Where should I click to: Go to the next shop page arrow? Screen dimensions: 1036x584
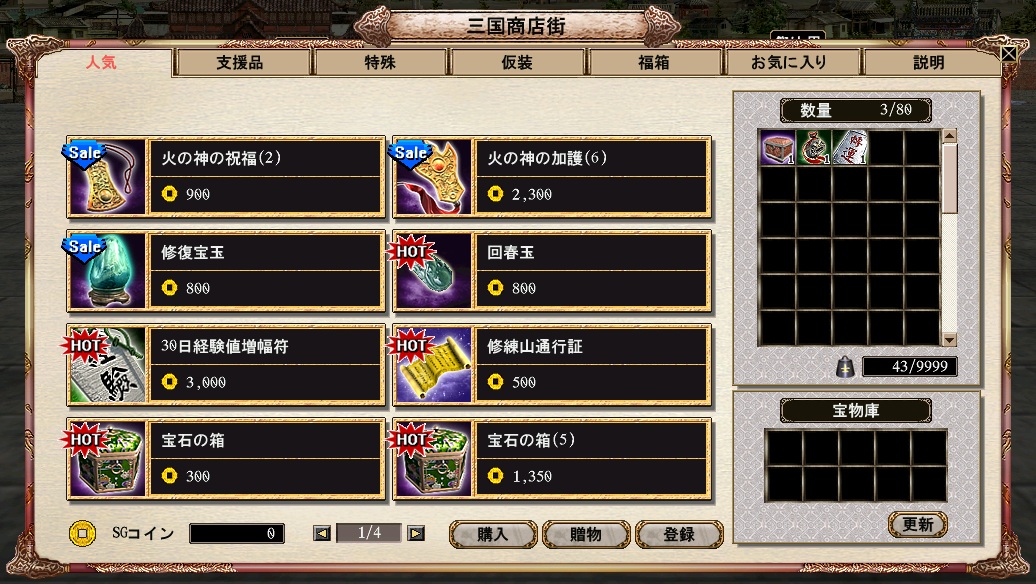[x=416, y=533]
